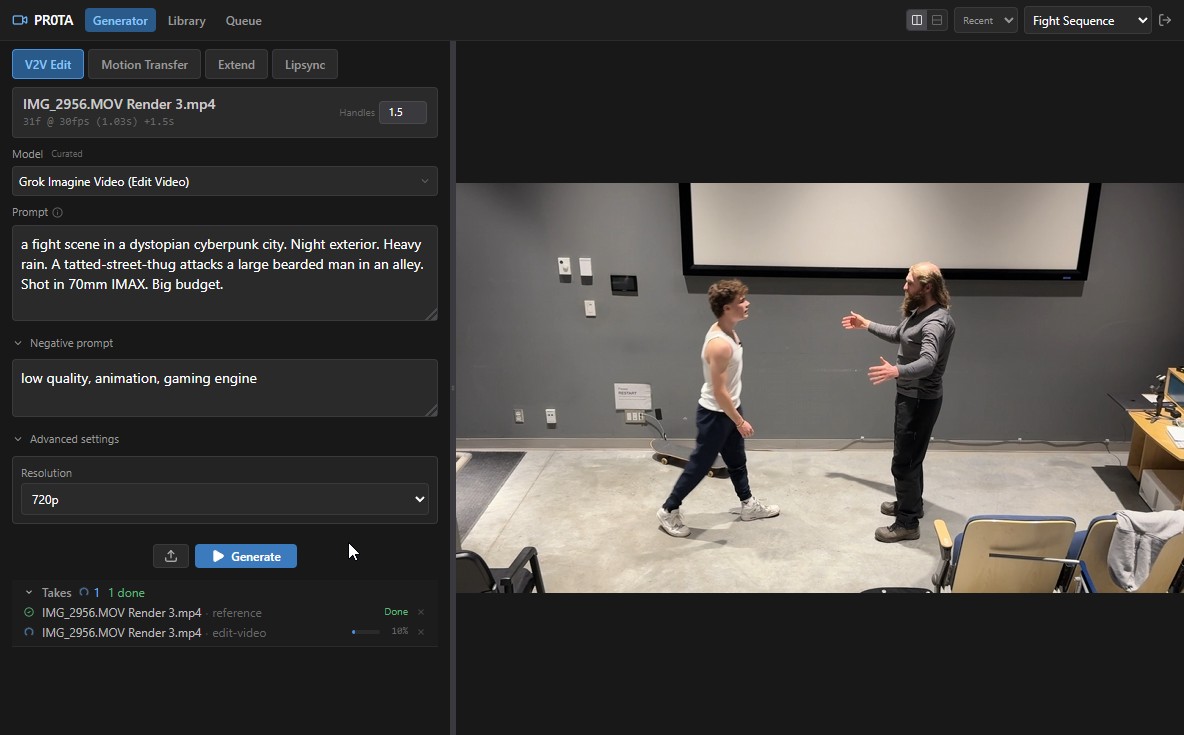Edit the Handles value field
The image size is (1184, 735).
pyautogui.click(x=403, y=112)
